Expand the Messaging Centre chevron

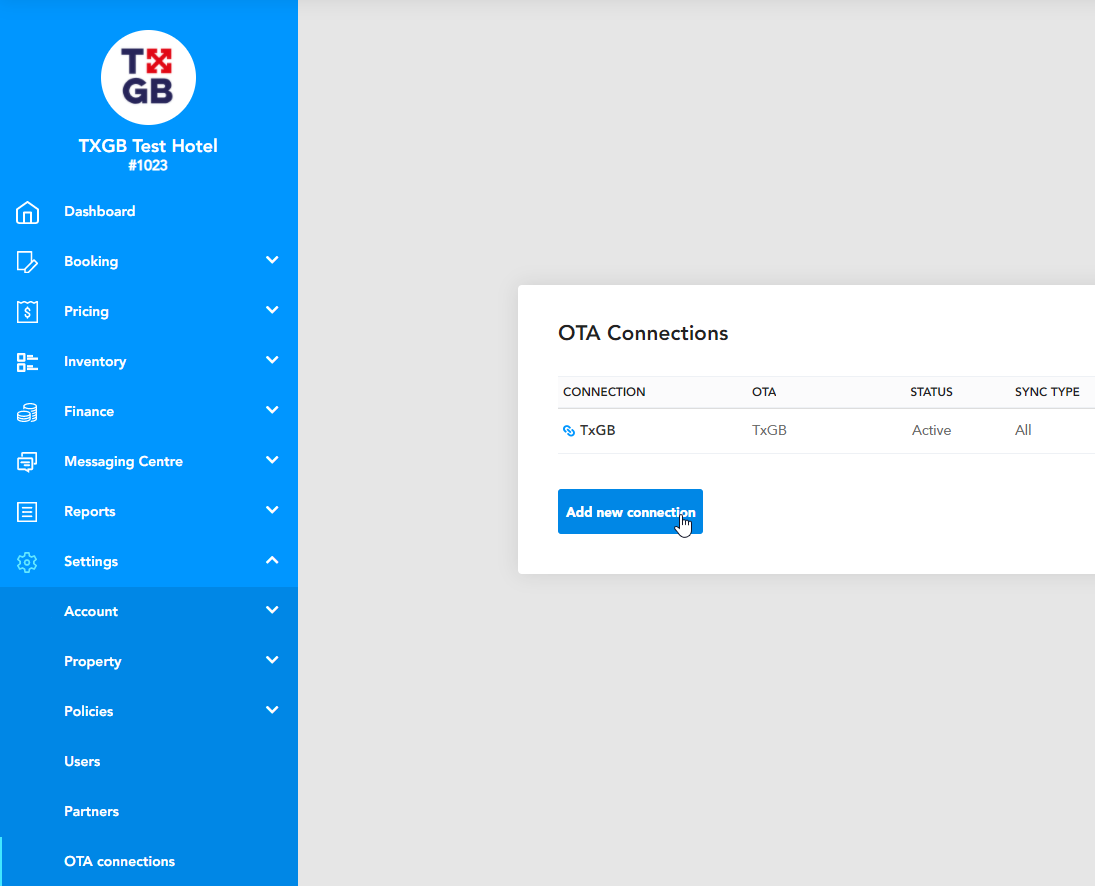pyautogui.click(x=272, y=460)
